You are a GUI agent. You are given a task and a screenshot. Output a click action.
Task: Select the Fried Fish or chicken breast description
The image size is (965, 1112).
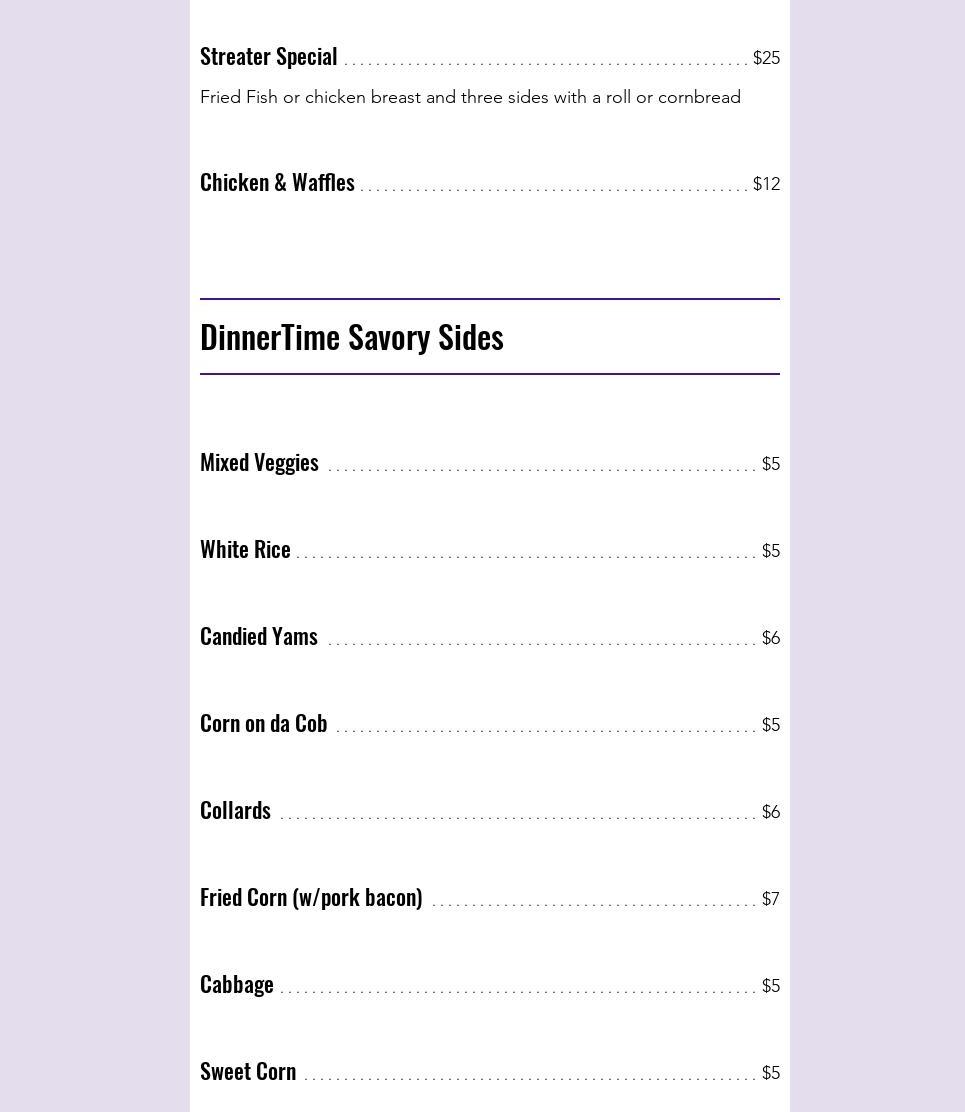tap(470, 97)
